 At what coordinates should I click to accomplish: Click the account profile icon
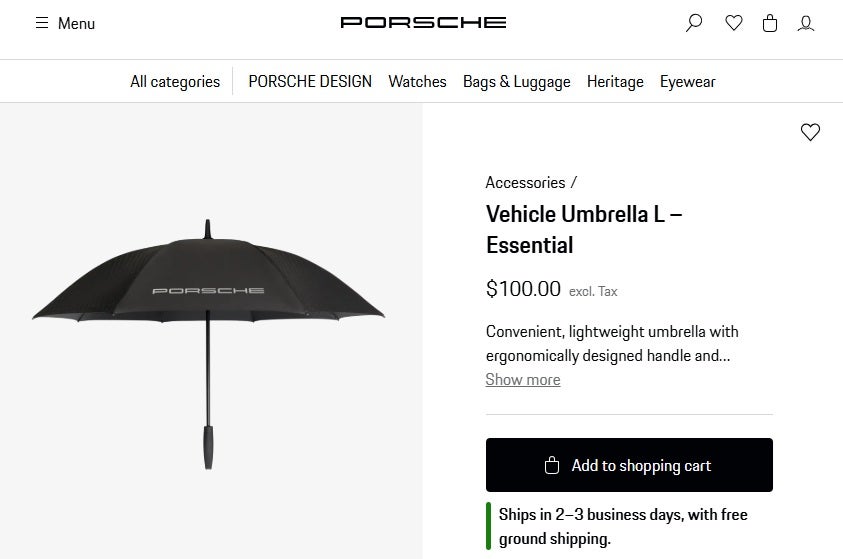(x=806, y=23)
